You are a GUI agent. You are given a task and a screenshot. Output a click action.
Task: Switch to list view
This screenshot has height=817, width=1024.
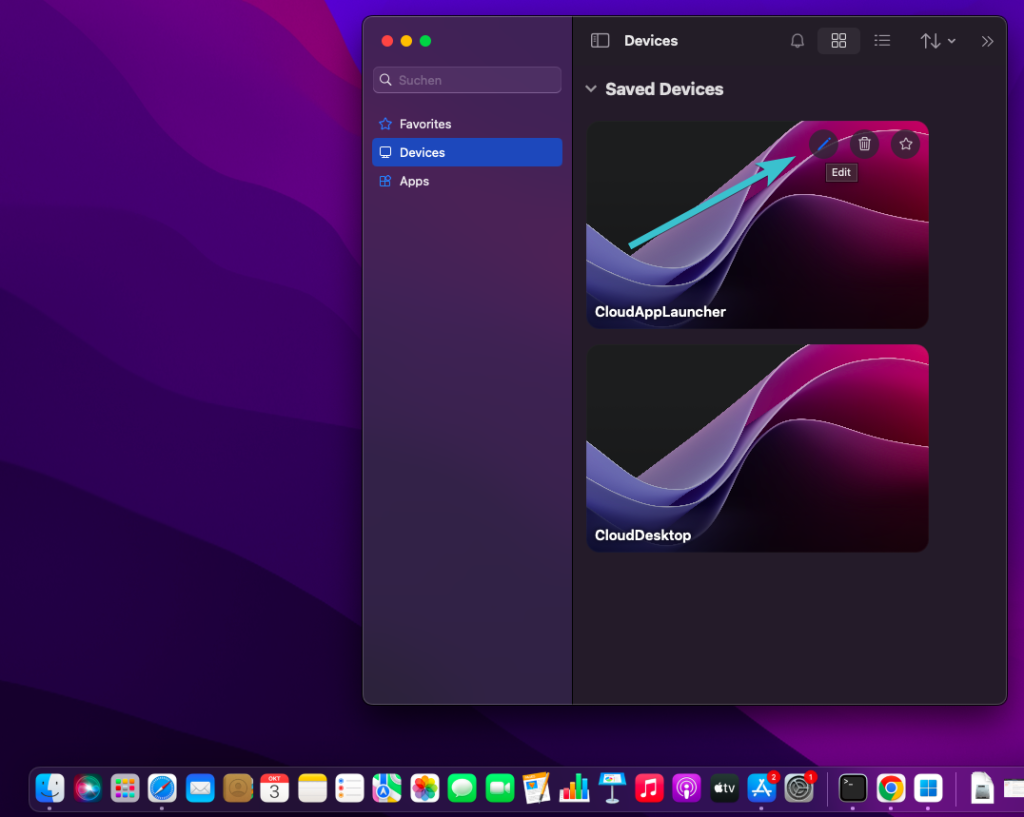(882, 40)
